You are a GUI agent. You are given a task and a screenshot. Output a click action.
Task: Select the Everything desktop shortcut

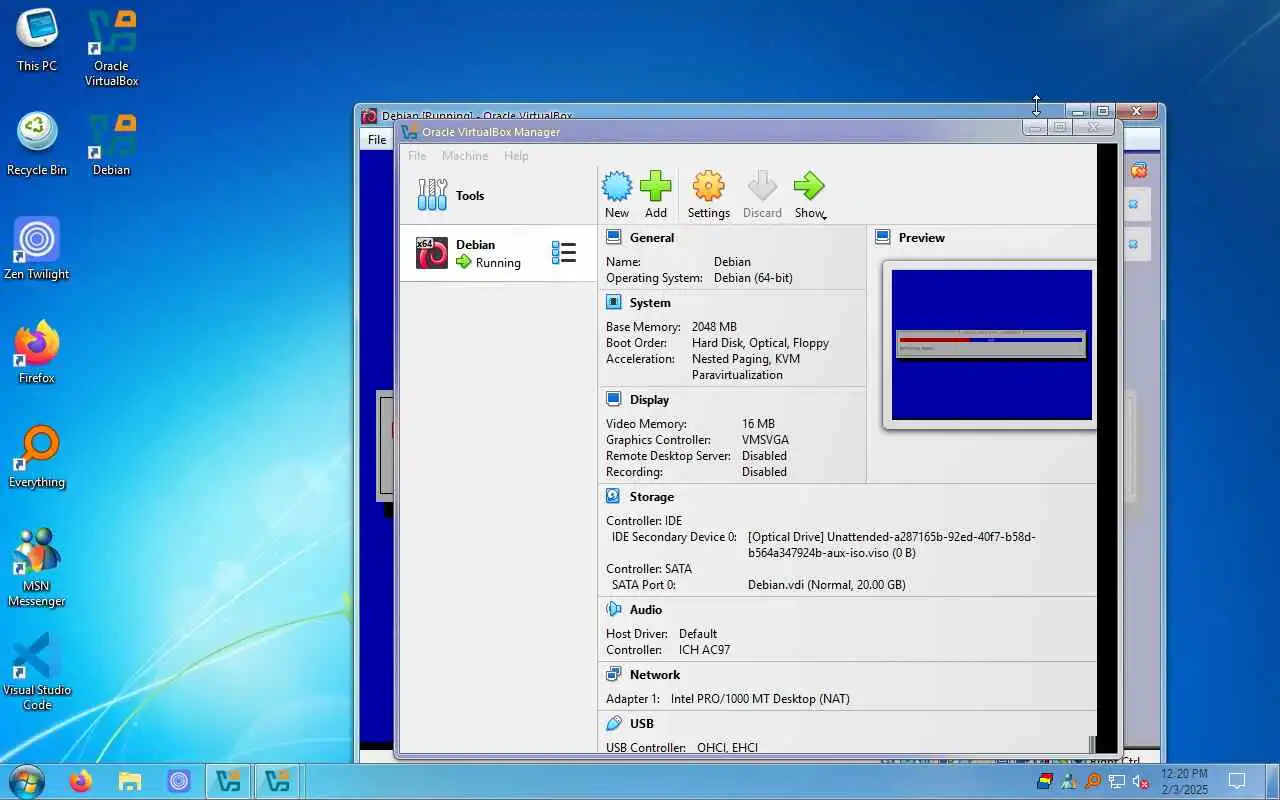pos(37,457)
